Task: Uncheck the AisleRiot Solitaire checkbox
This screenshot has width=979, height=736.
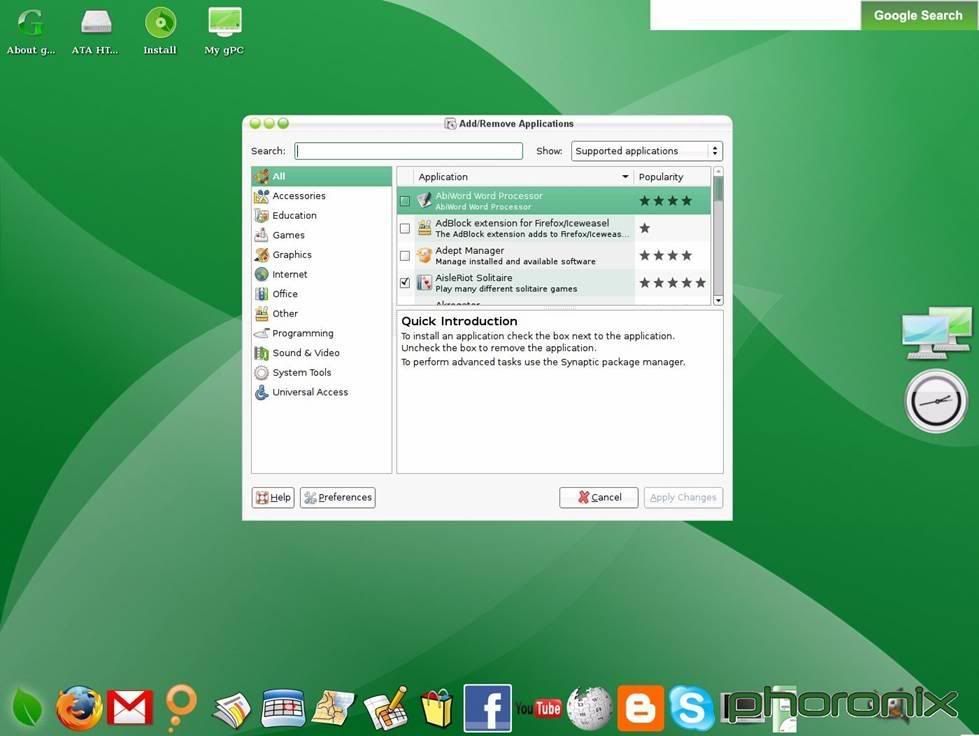Action: coord(405,283)
